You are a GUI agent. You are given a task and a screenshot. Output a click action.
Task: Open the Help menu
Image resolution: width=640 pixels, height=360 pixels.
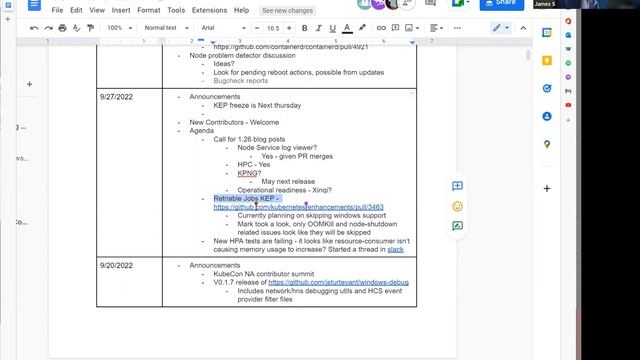pos(241,10)
